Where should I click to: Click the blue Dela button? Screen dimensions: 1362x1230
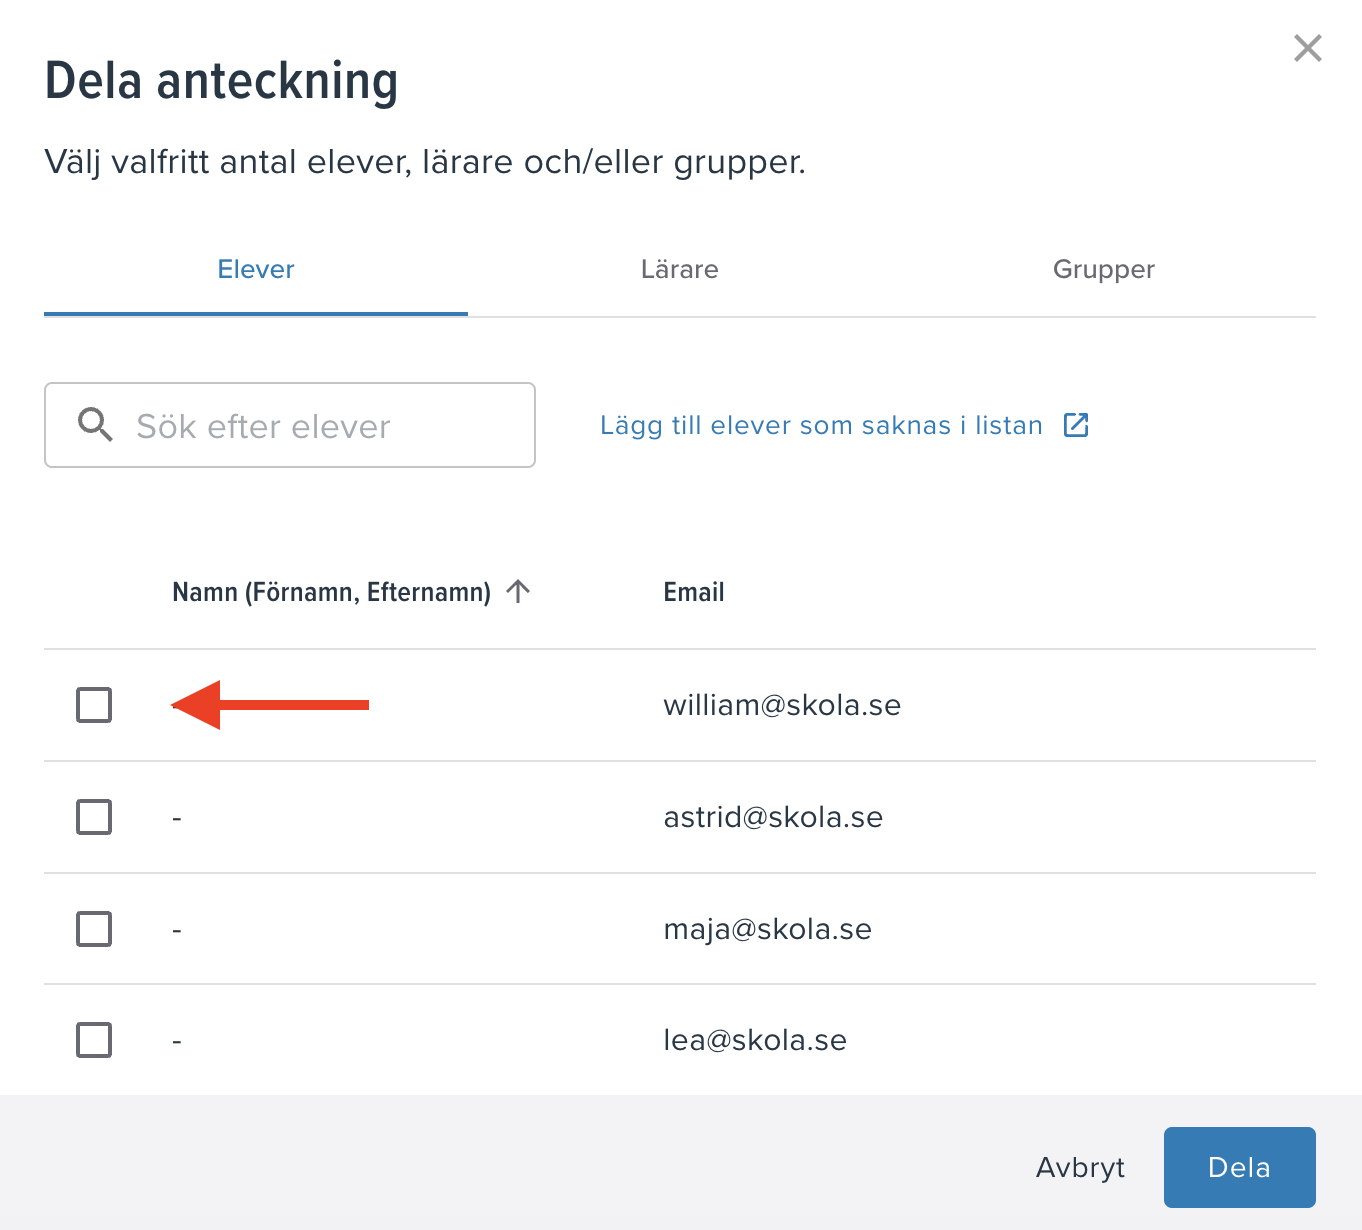click(x=1240, y=1167)
